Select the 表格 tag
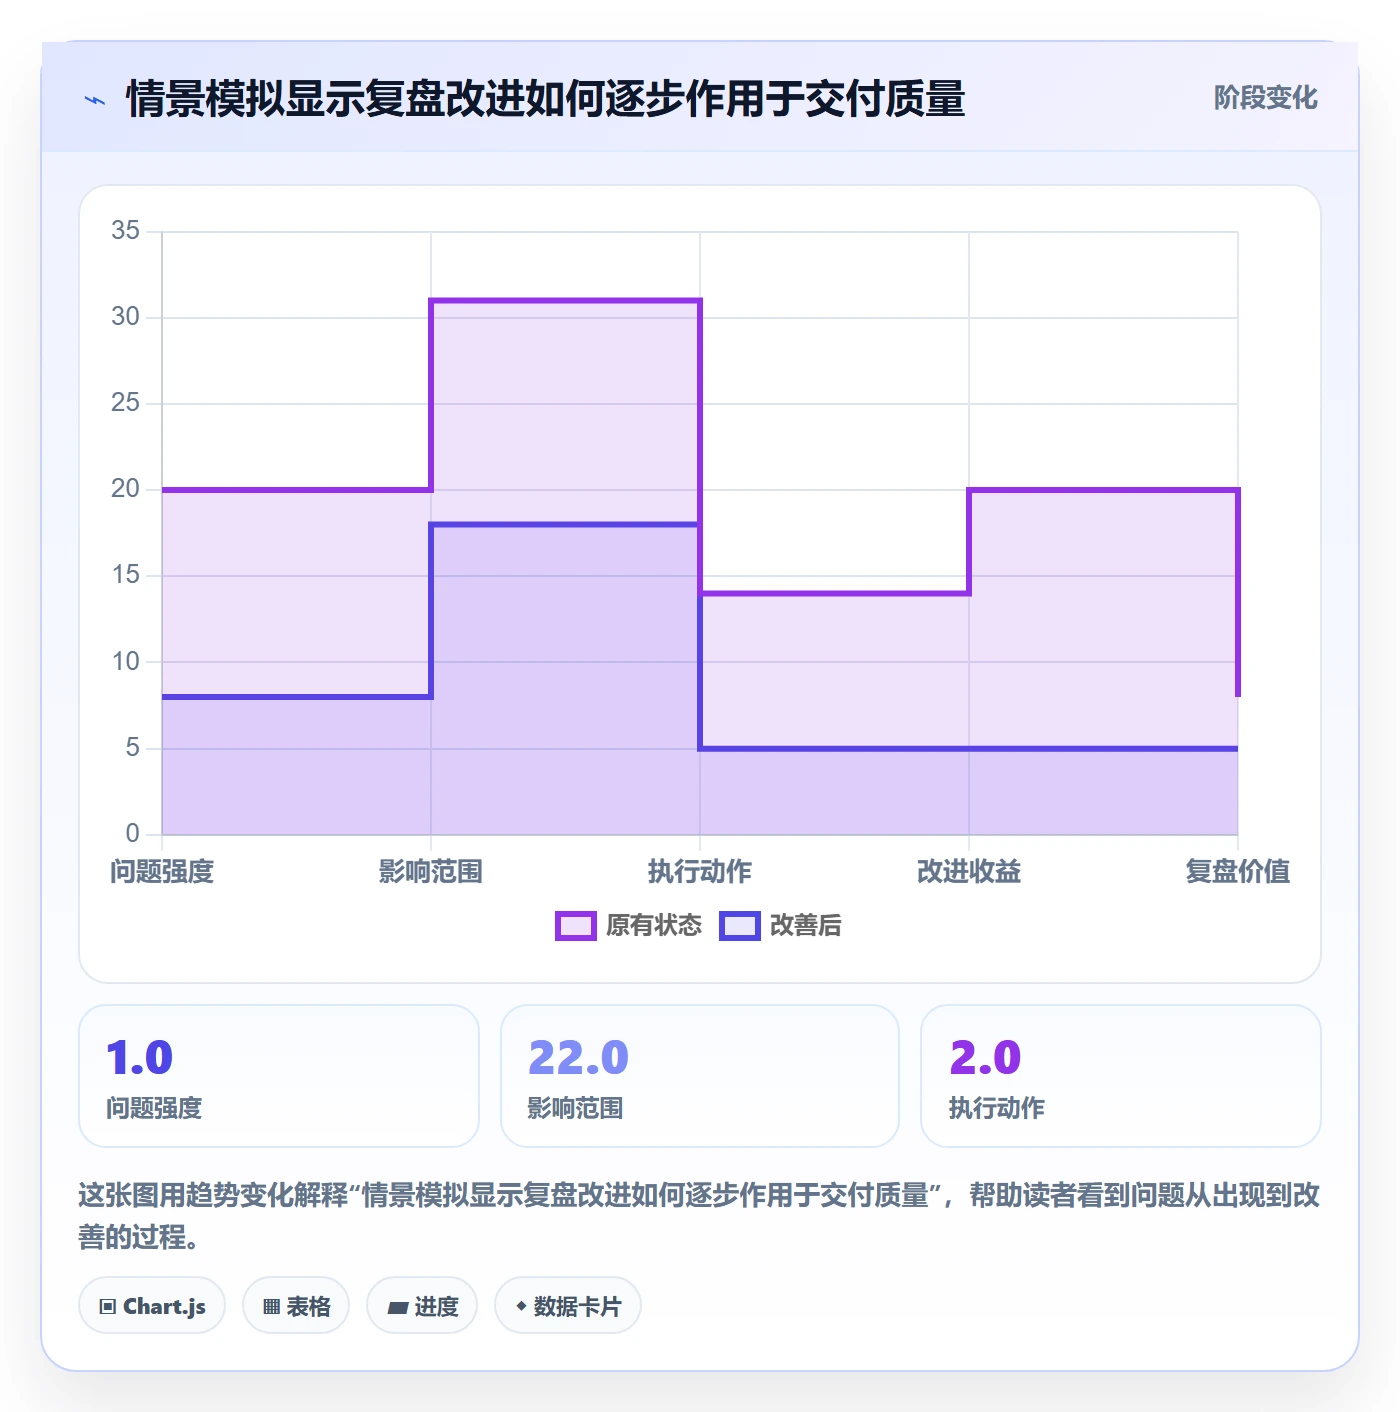Image resolution: width=1400 pixels, height=1412 pixels. point(296,1306)
